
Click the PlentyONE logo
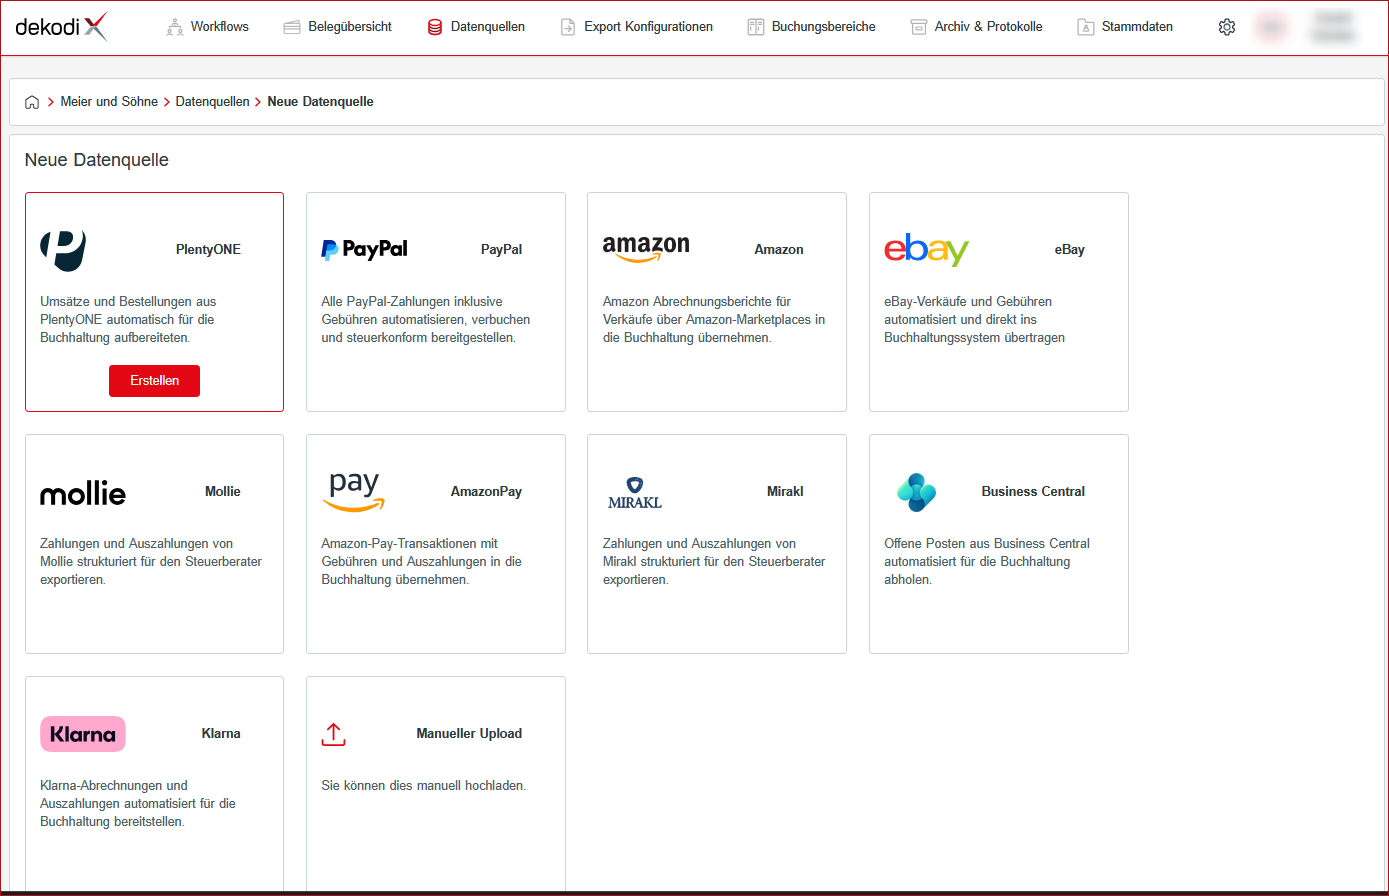(x=63, y=250)
